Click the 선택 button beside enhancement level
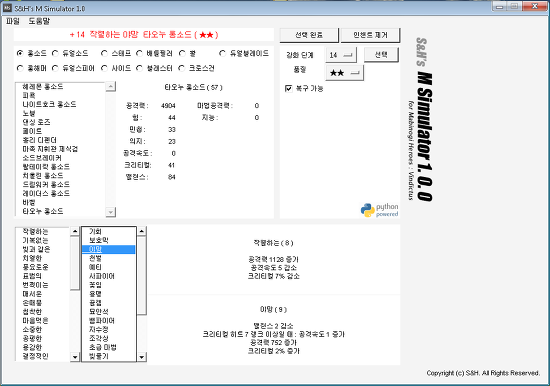This screenshot has height=386, width=550. (381, 55)
